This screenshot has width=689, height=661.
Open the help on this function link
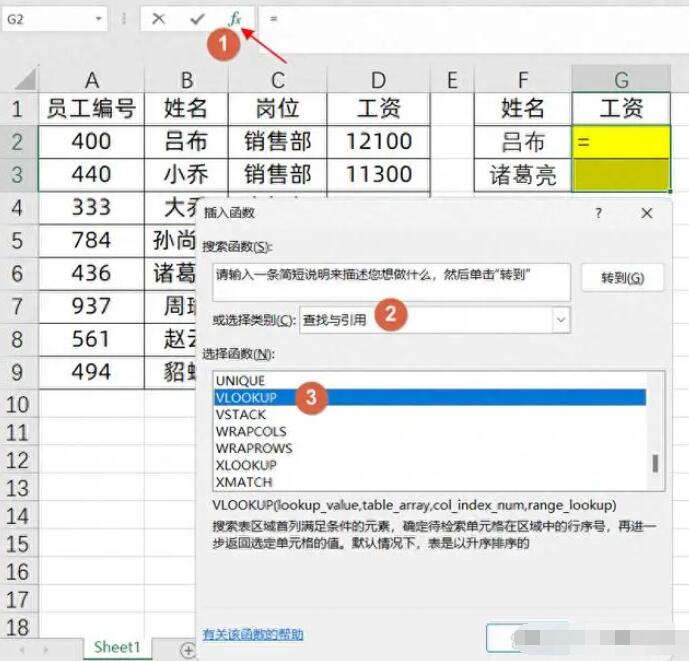[x=253, y=634]
